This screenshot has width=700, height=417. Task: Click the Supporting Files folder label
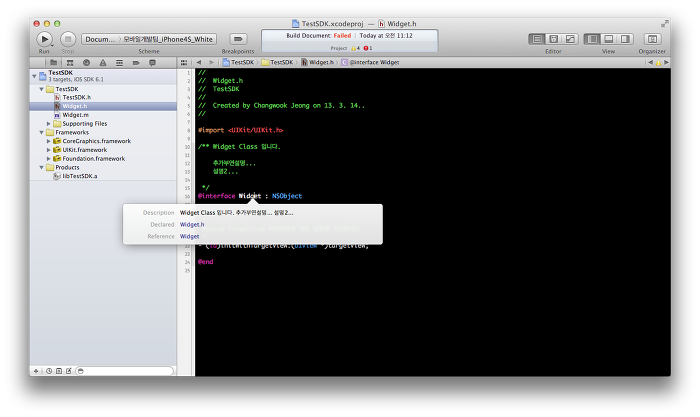tap(84, 124)
